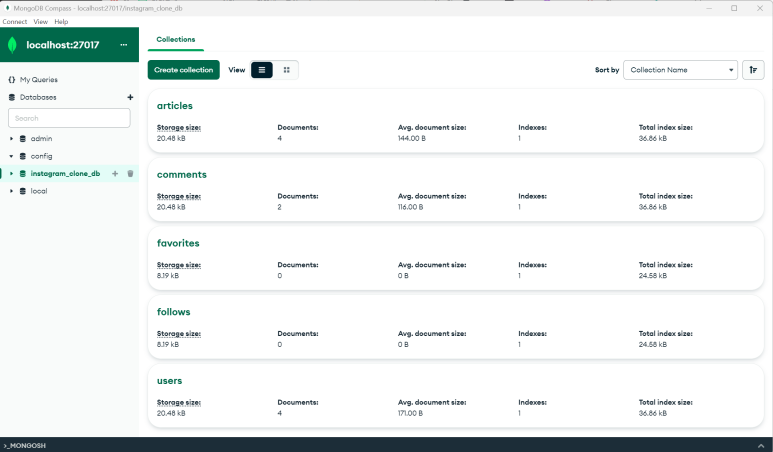
Task: Click the Databases label in sidebar
Action: tap(38, 97)
